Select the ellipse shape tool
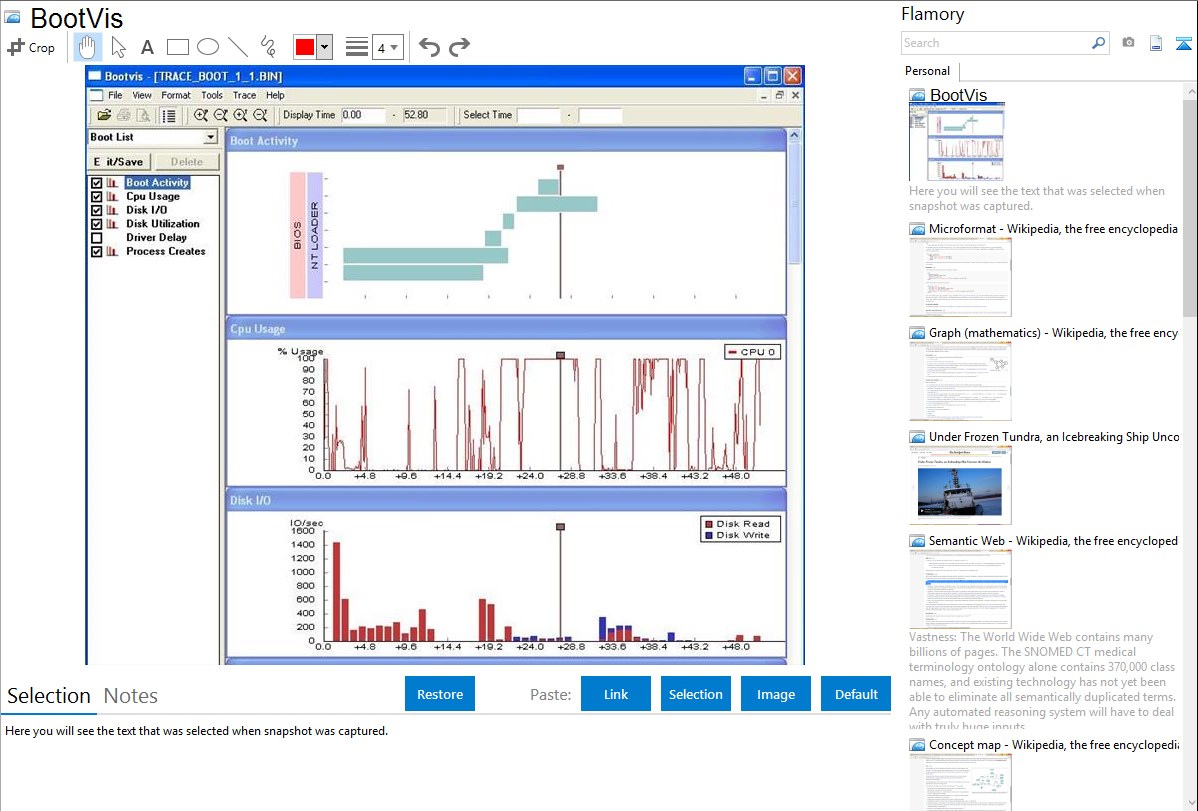Screen dimensions: 1198x811 point(208,47)
